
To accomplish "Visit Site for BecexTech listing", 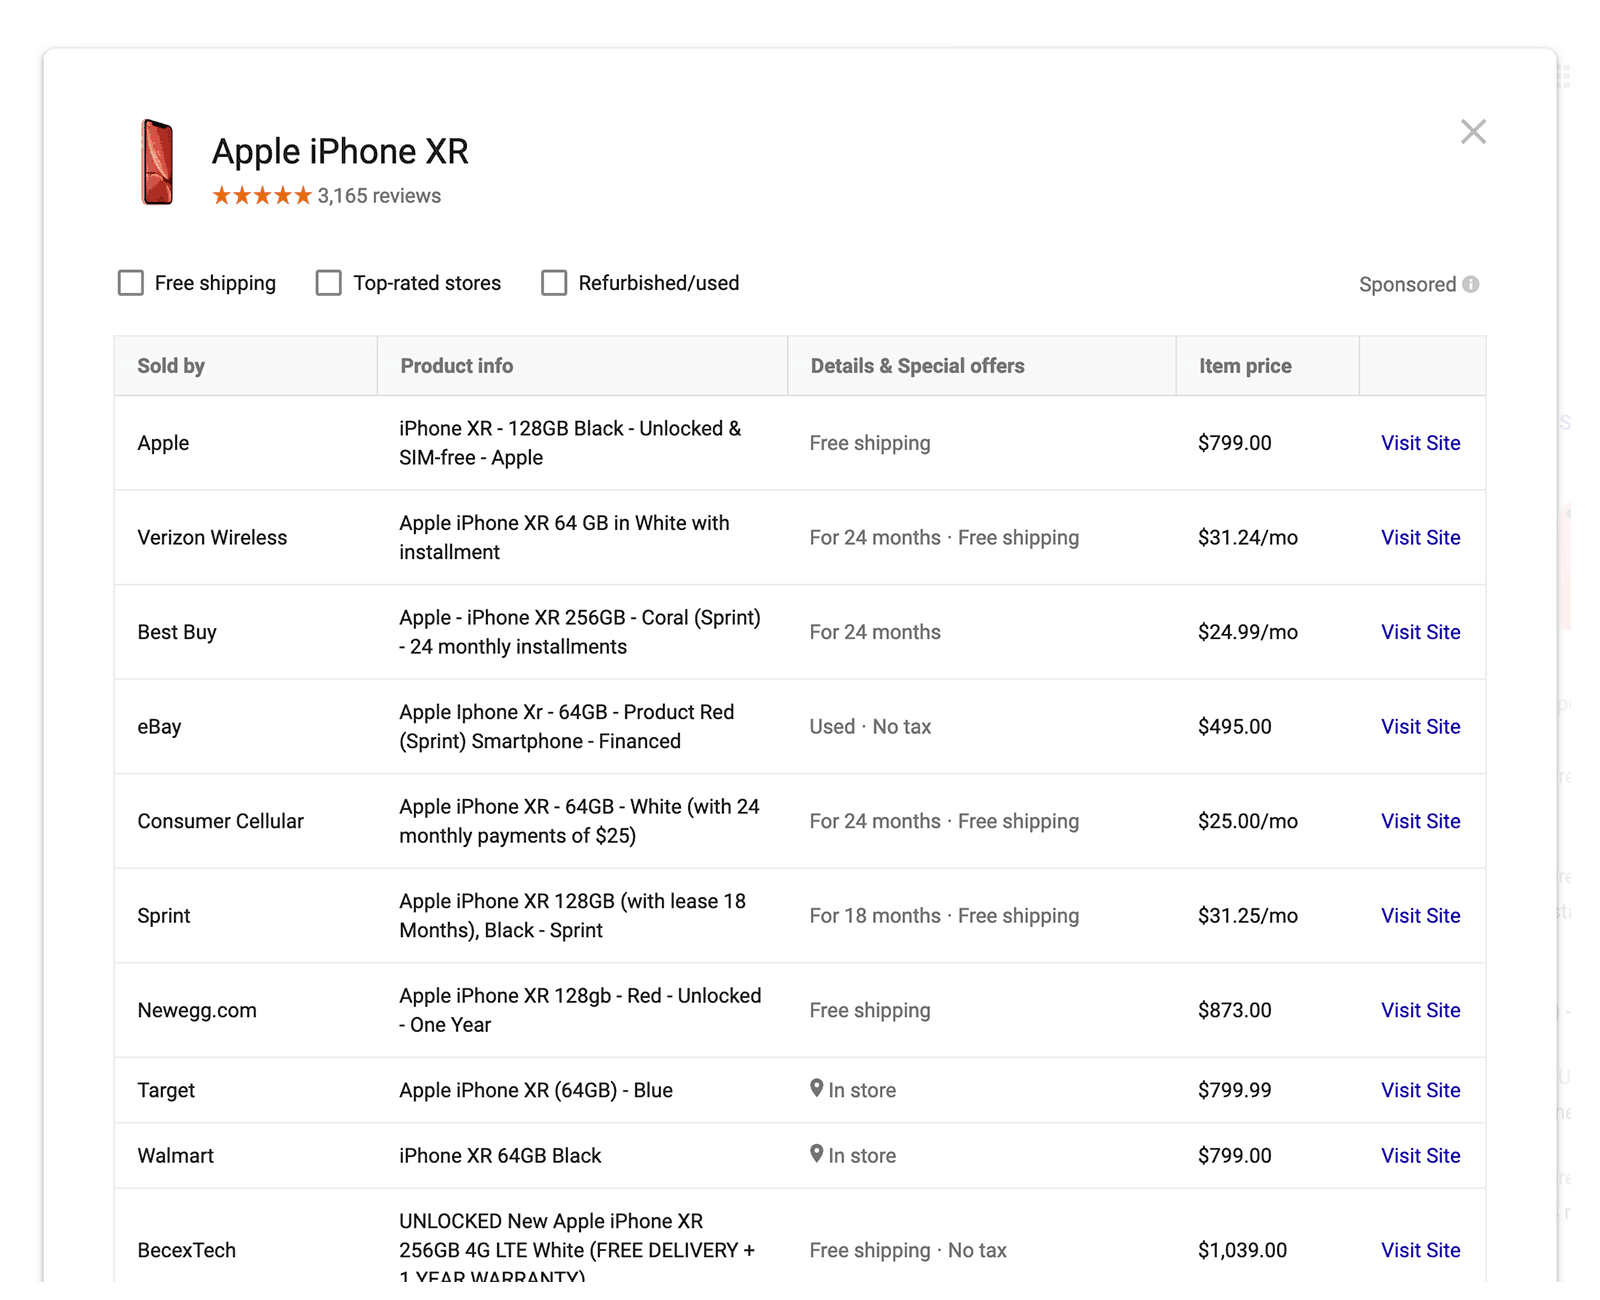I will pos(1420,1250).
